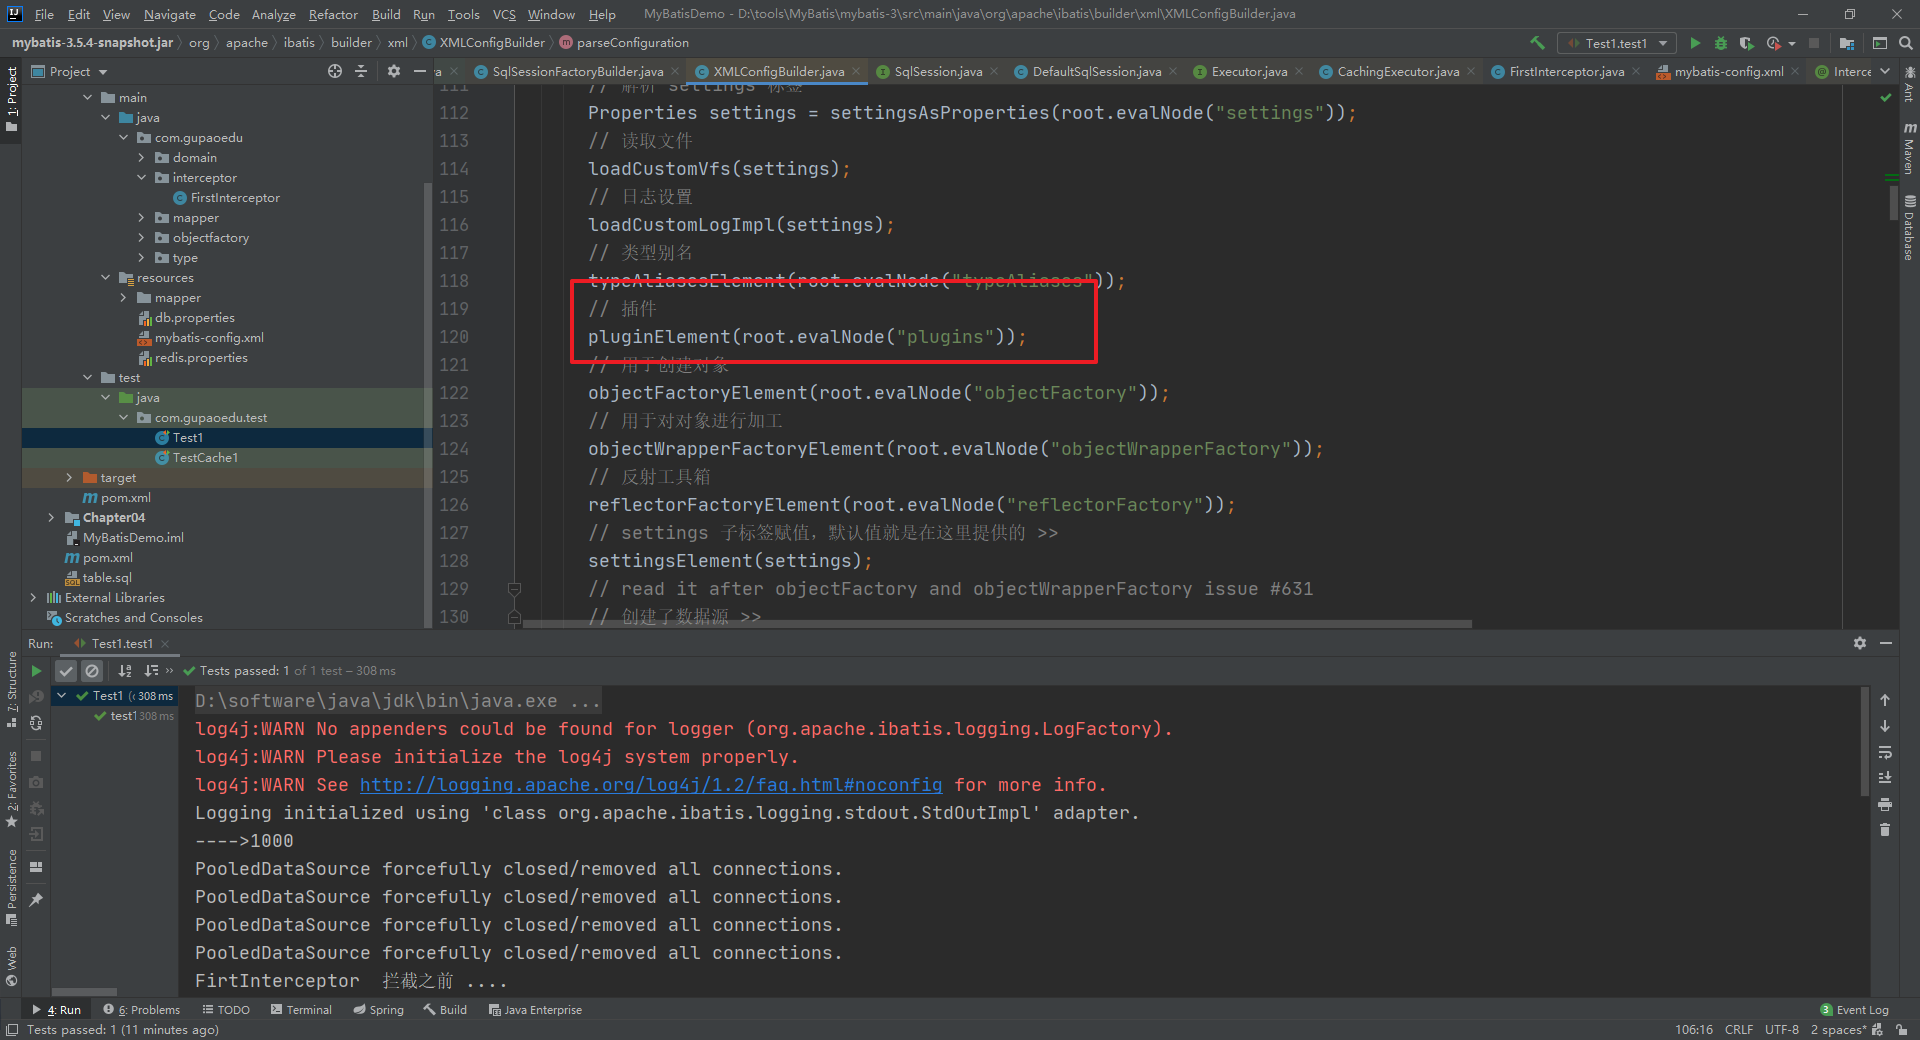Pin the Run tab
Image resolution: width=1920 pixels, height=1040 pixels.
pyautogui.click(x=36, y=900)
